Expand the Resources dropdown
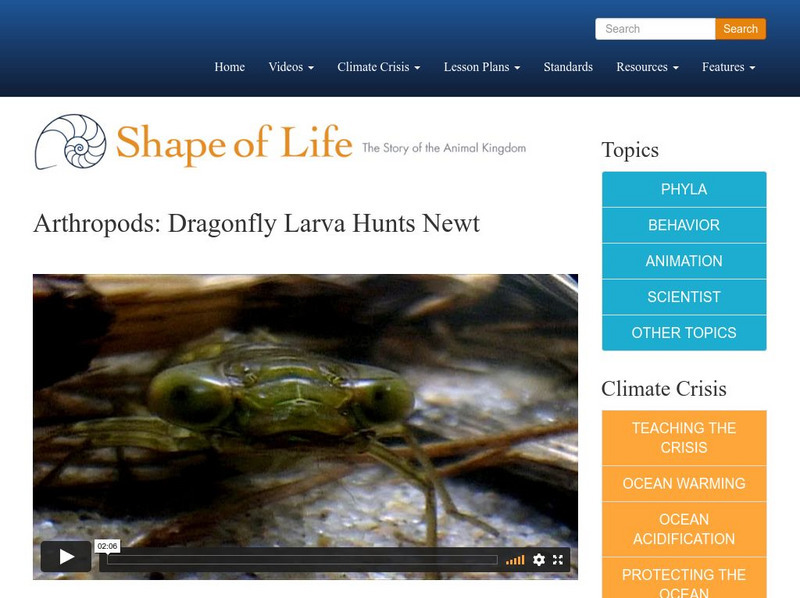The width and height of the screenshot is (800, 598). pyautogui.click(x=646, y=67)
